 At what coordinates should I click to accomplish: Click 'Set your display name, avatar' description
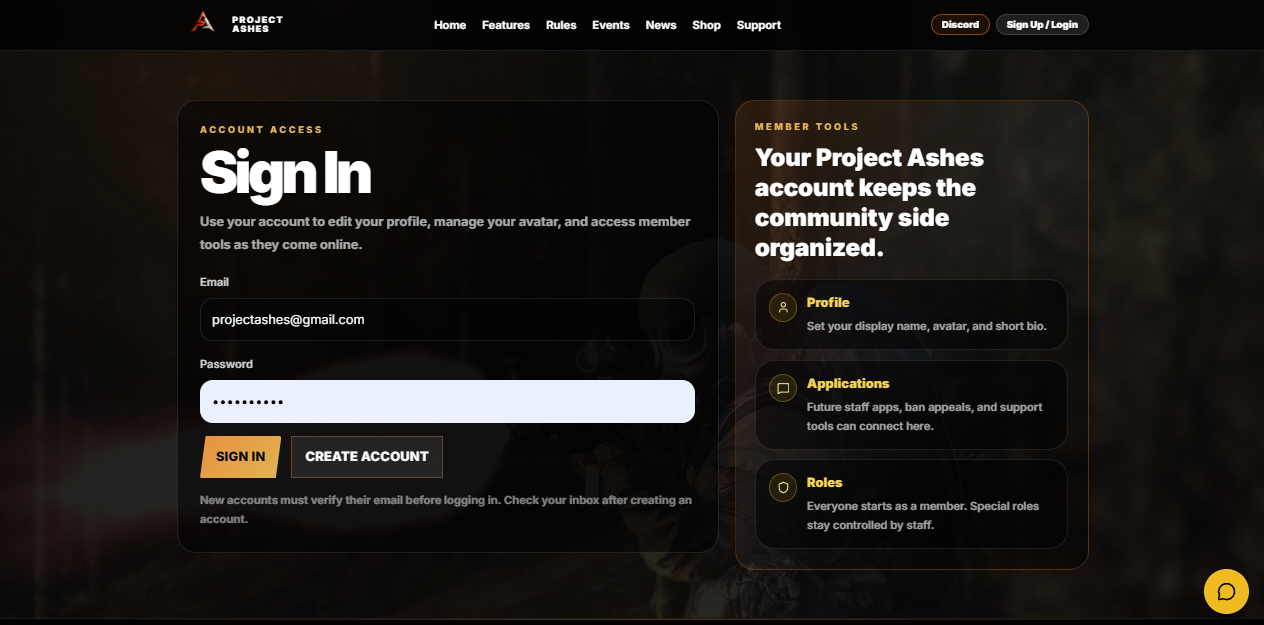point(927,326)
